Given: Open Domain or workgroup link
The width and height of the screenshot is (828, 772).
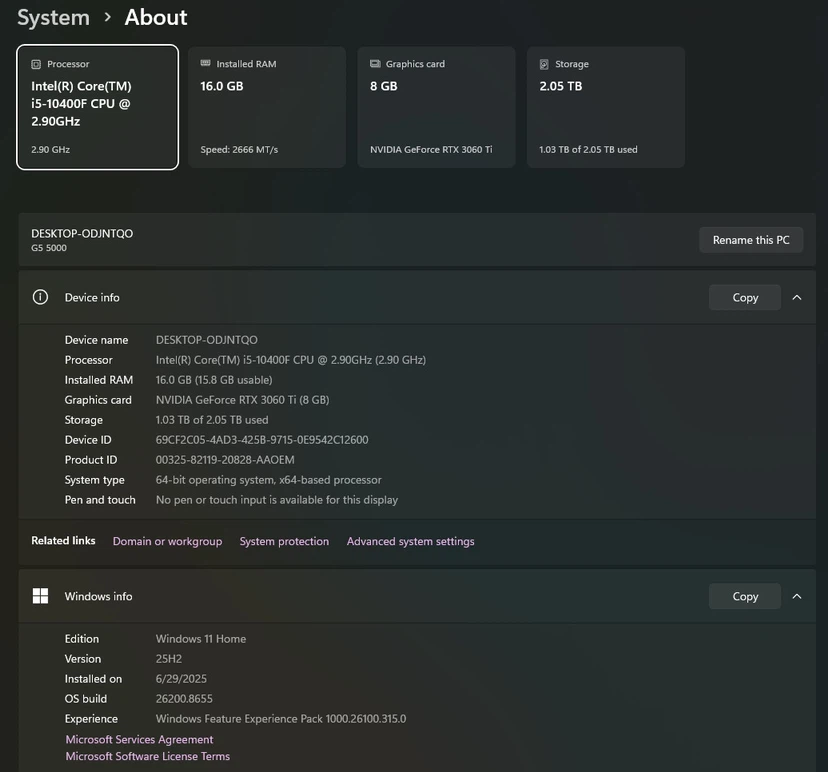Looking at the screenshot, I should (167, 541).
